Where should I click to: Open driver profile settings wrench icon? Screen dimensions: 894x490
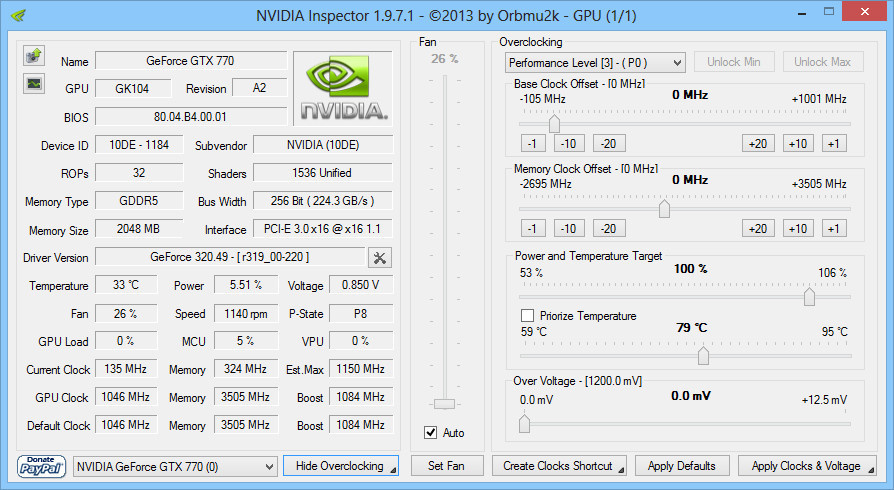click(x=380, y=258)
